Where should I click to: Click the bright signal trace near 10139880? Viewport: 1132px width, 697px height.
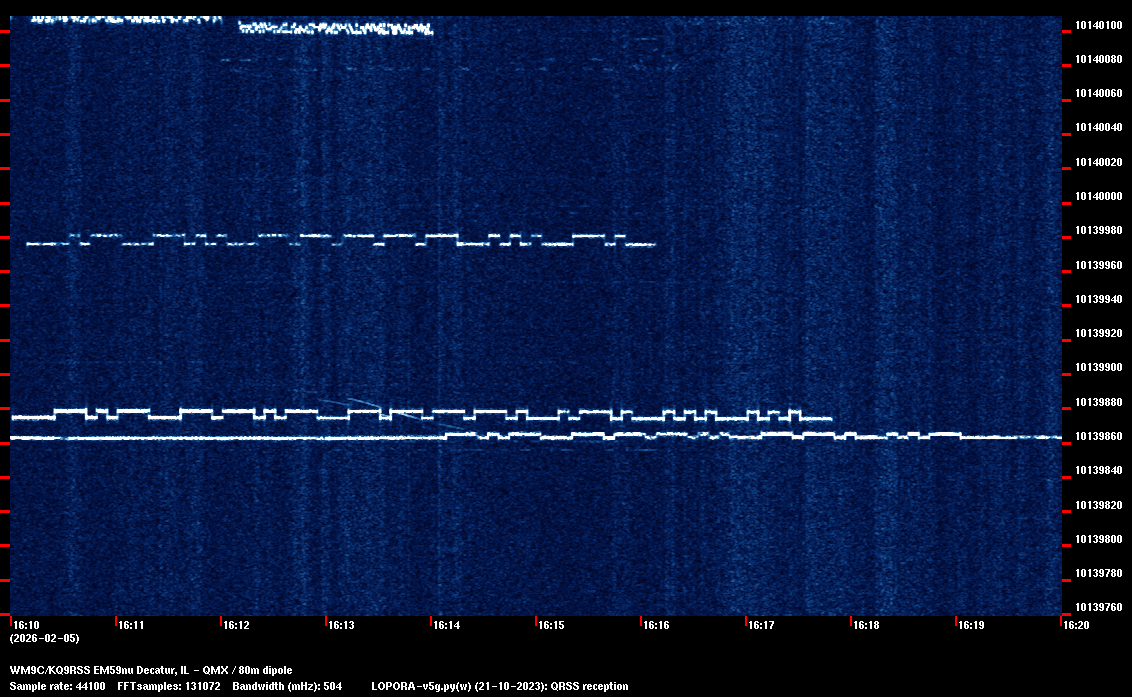[420, 414]
